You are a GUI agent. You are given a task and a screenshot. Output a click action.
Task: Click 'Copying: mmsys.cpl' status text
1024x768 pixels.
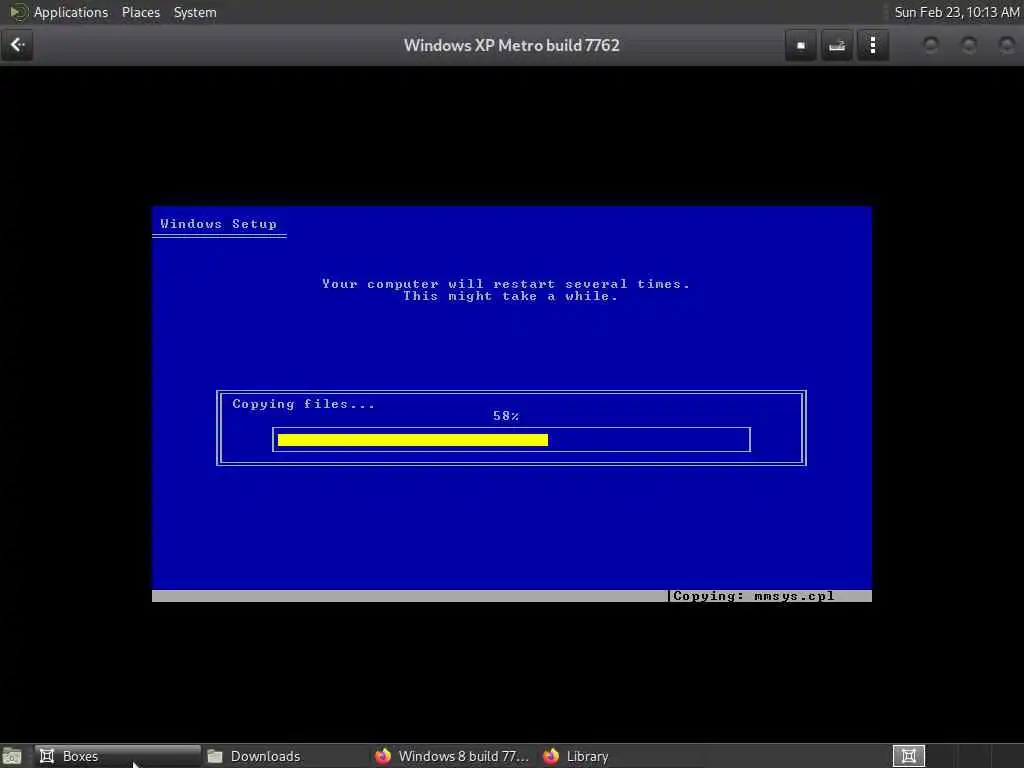pos(754,596)
